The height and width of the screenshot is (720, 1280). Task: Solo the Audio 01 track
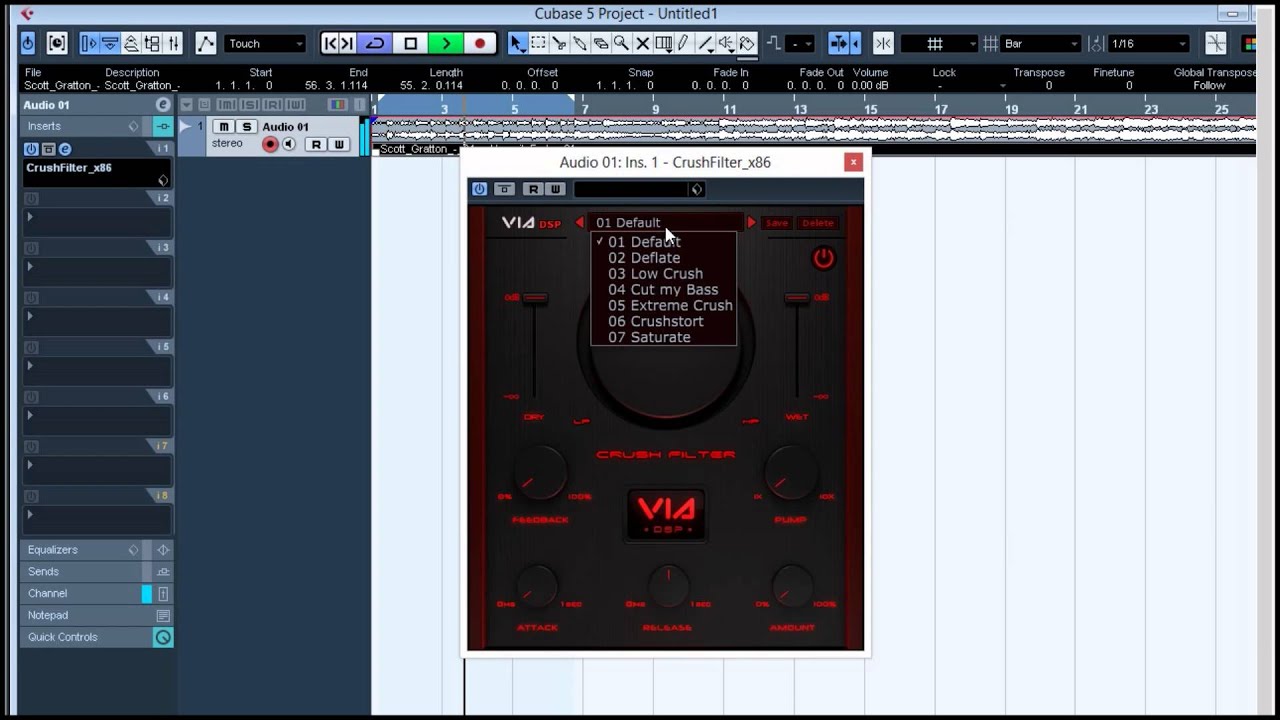coord(246,127)
